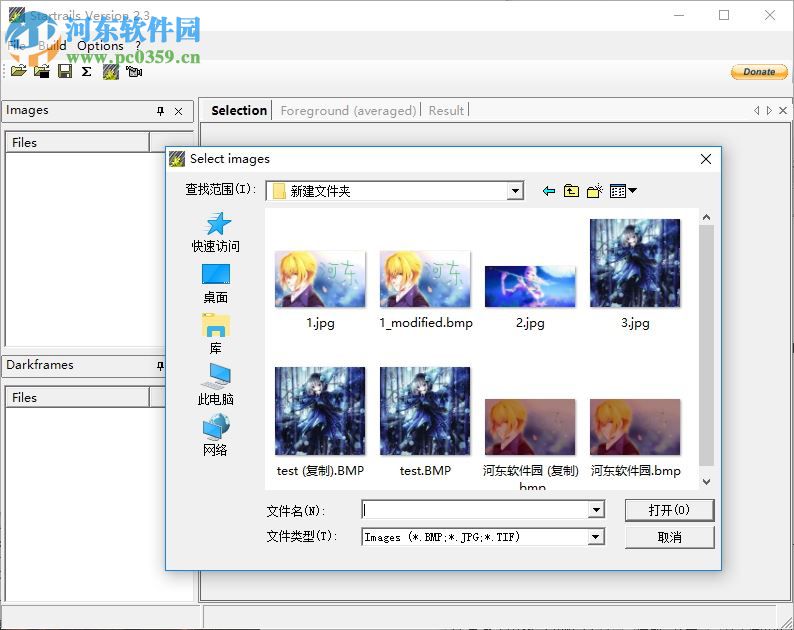794x630 pixels.
Task: Click the Open (打开) button
Action: click(x=669, y=510)
